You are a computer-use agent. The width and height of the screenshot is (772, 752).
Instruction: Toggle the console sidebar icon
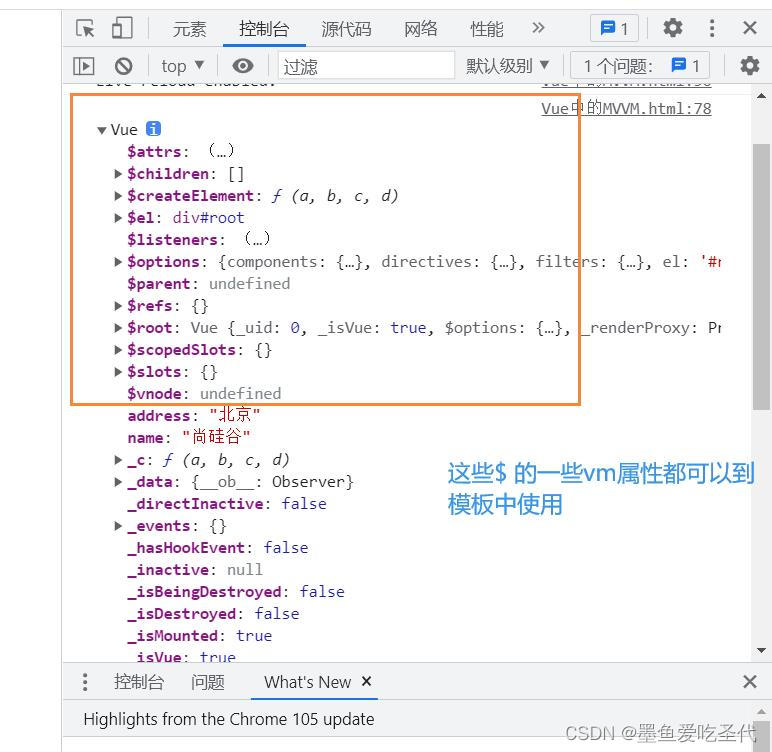[x=84, y=66]
